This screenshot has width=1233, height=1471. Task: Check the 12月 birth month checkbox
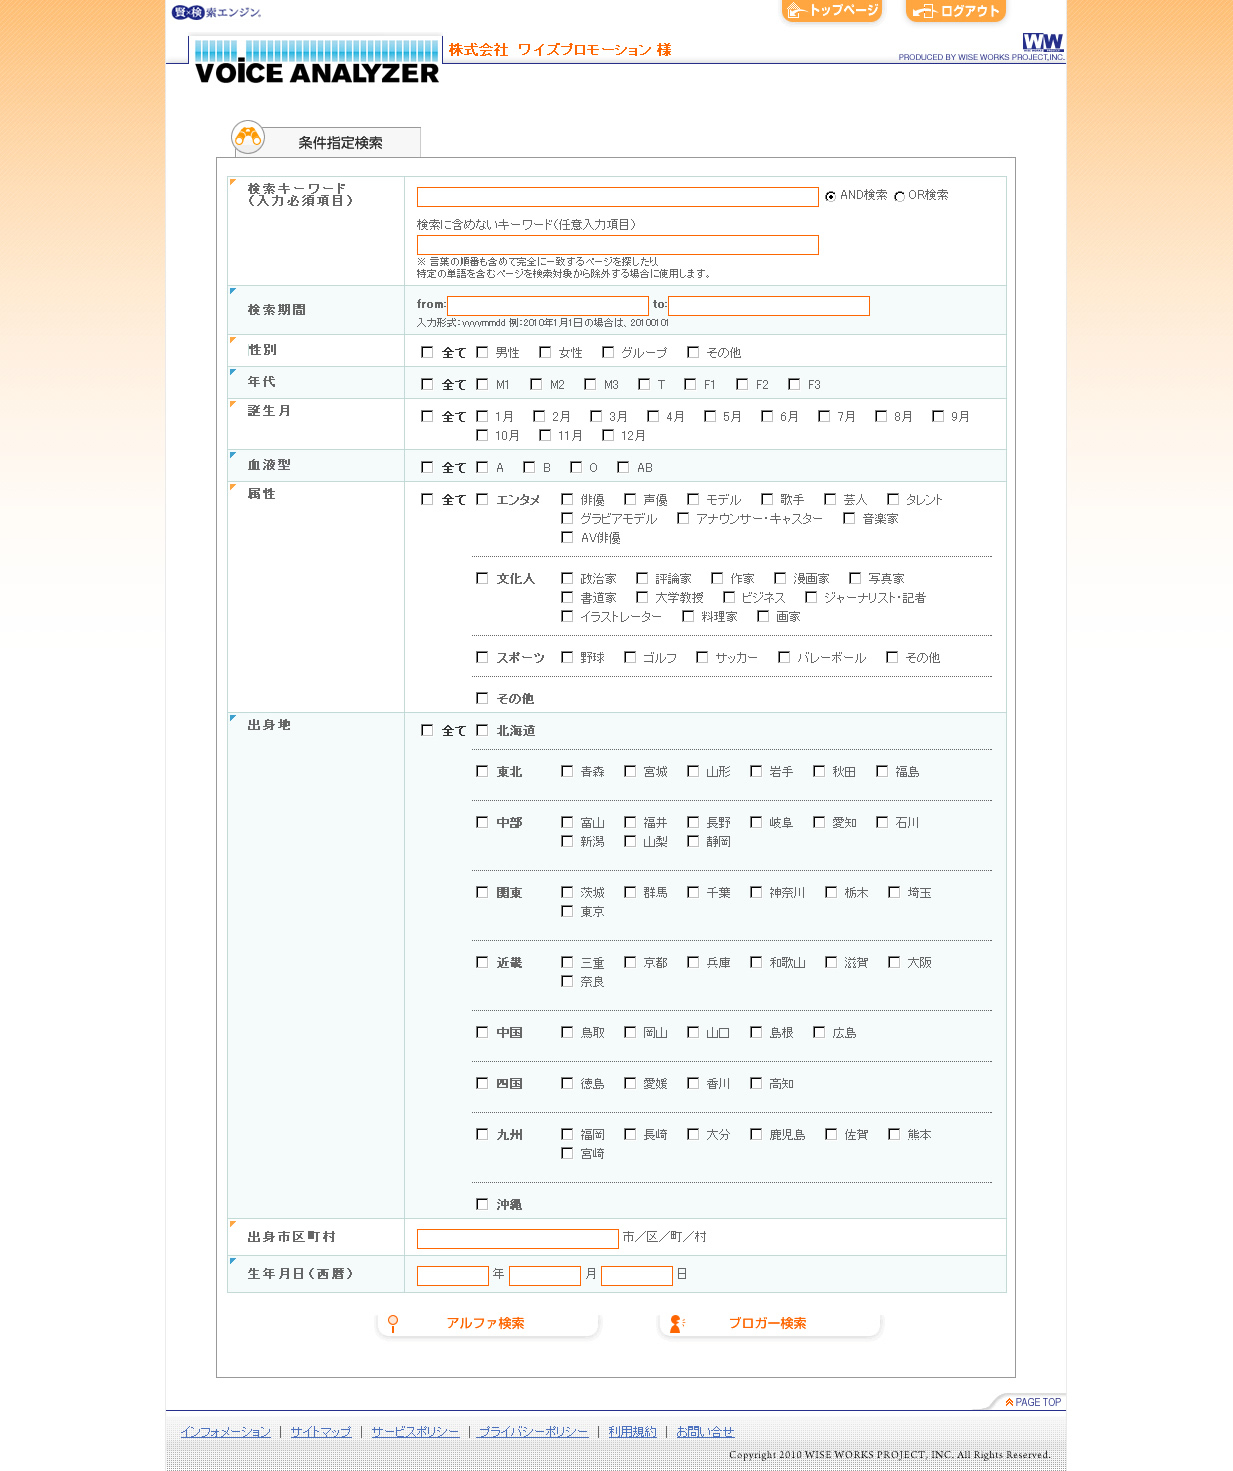point(608,435)
